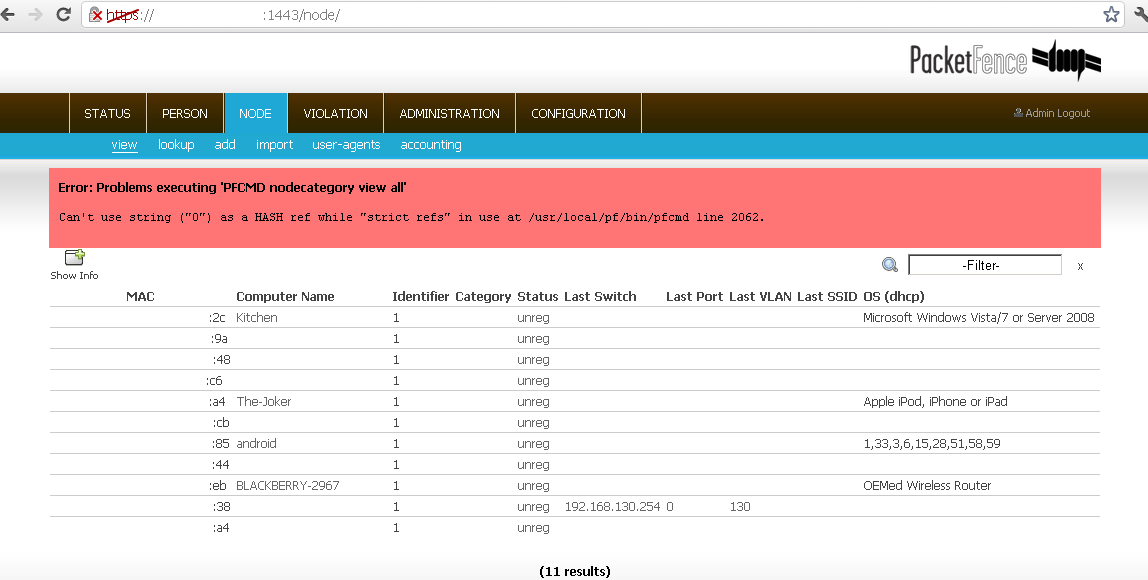
Task: Bookmark page with the star icon
Action: pos(1111,15)
